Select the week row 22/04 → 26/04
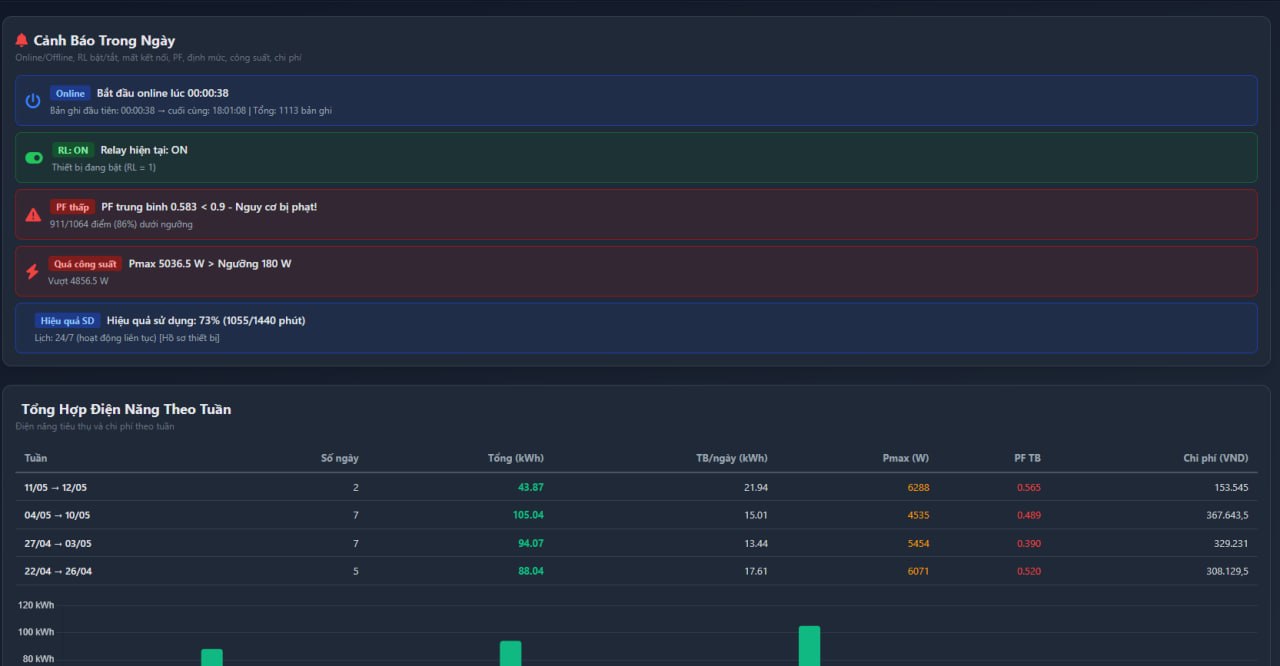This screenshot has height=666, width=1280. (636, 571)
